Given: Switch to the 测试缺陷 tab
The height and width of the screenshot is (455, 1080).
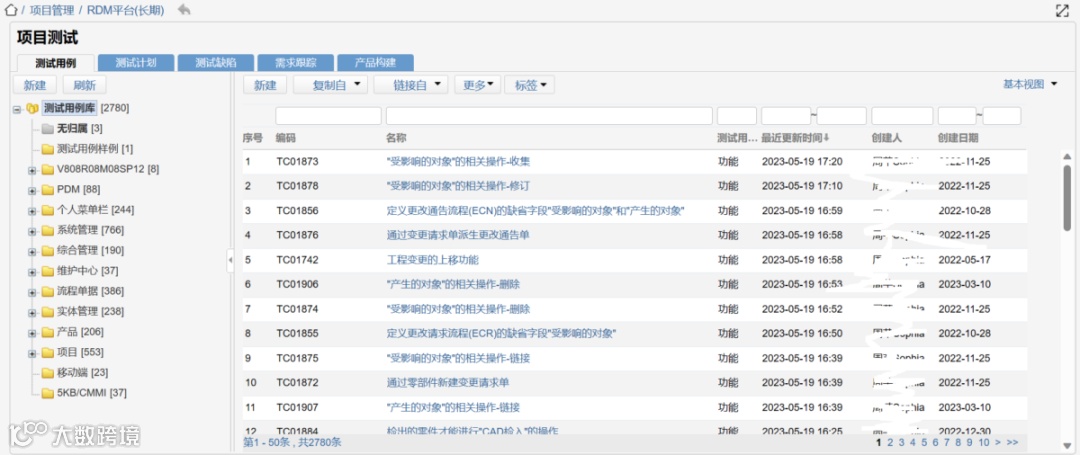Looking at the screenshot, I should [x=216, y=63].
